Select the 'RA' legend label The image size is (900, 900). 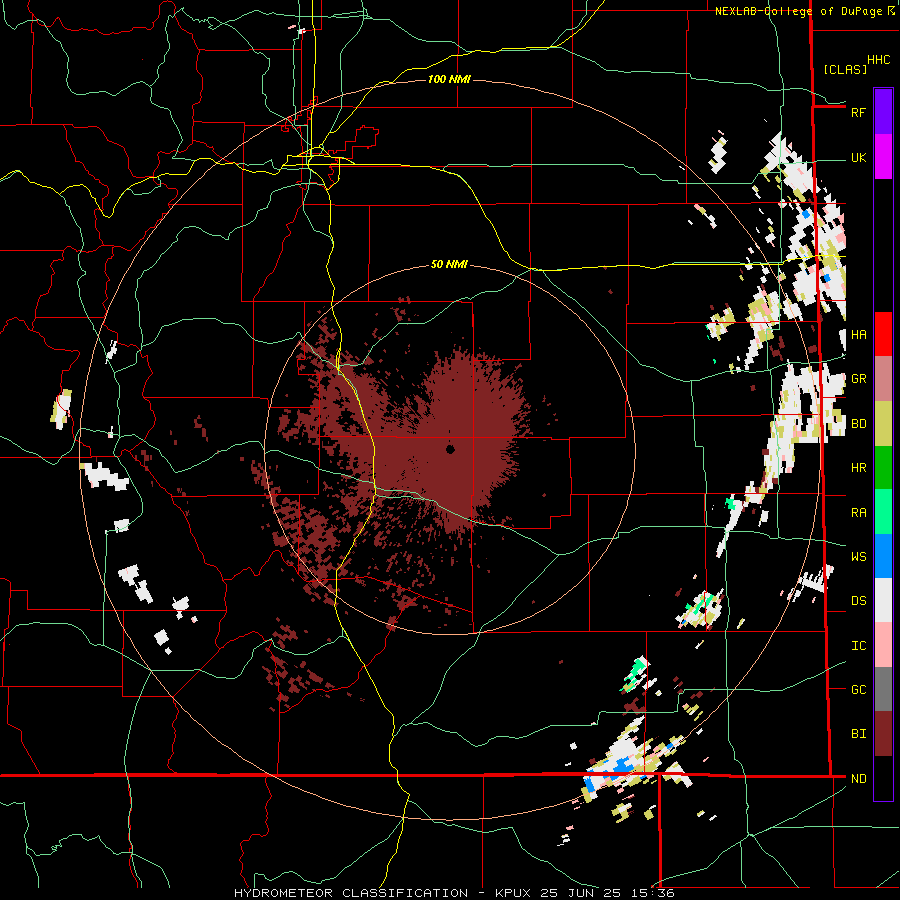pyautogui.click(x=858, y=513)
